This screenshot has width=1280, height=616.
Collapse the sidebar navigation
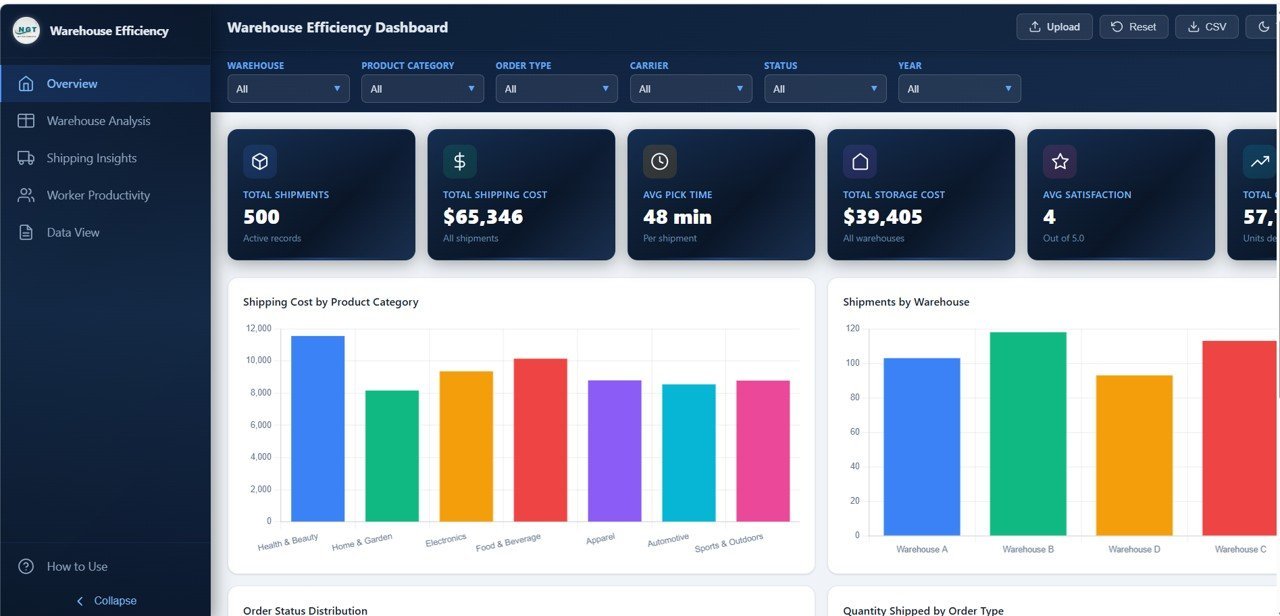click(x=106, y=601)
